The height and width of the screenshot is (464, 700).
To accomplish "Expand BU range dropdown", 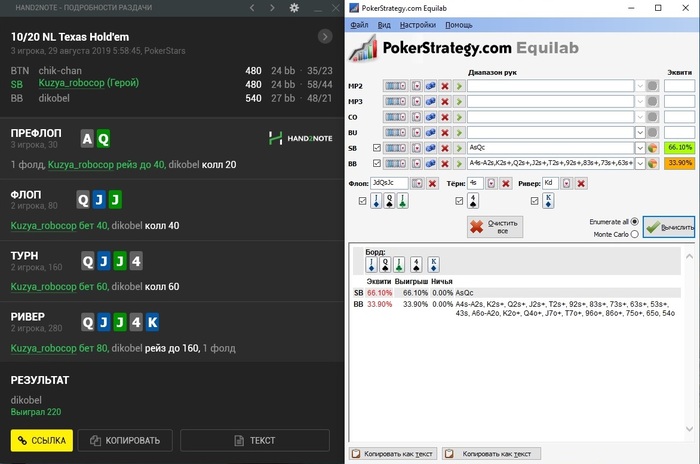I will point(640,133).
